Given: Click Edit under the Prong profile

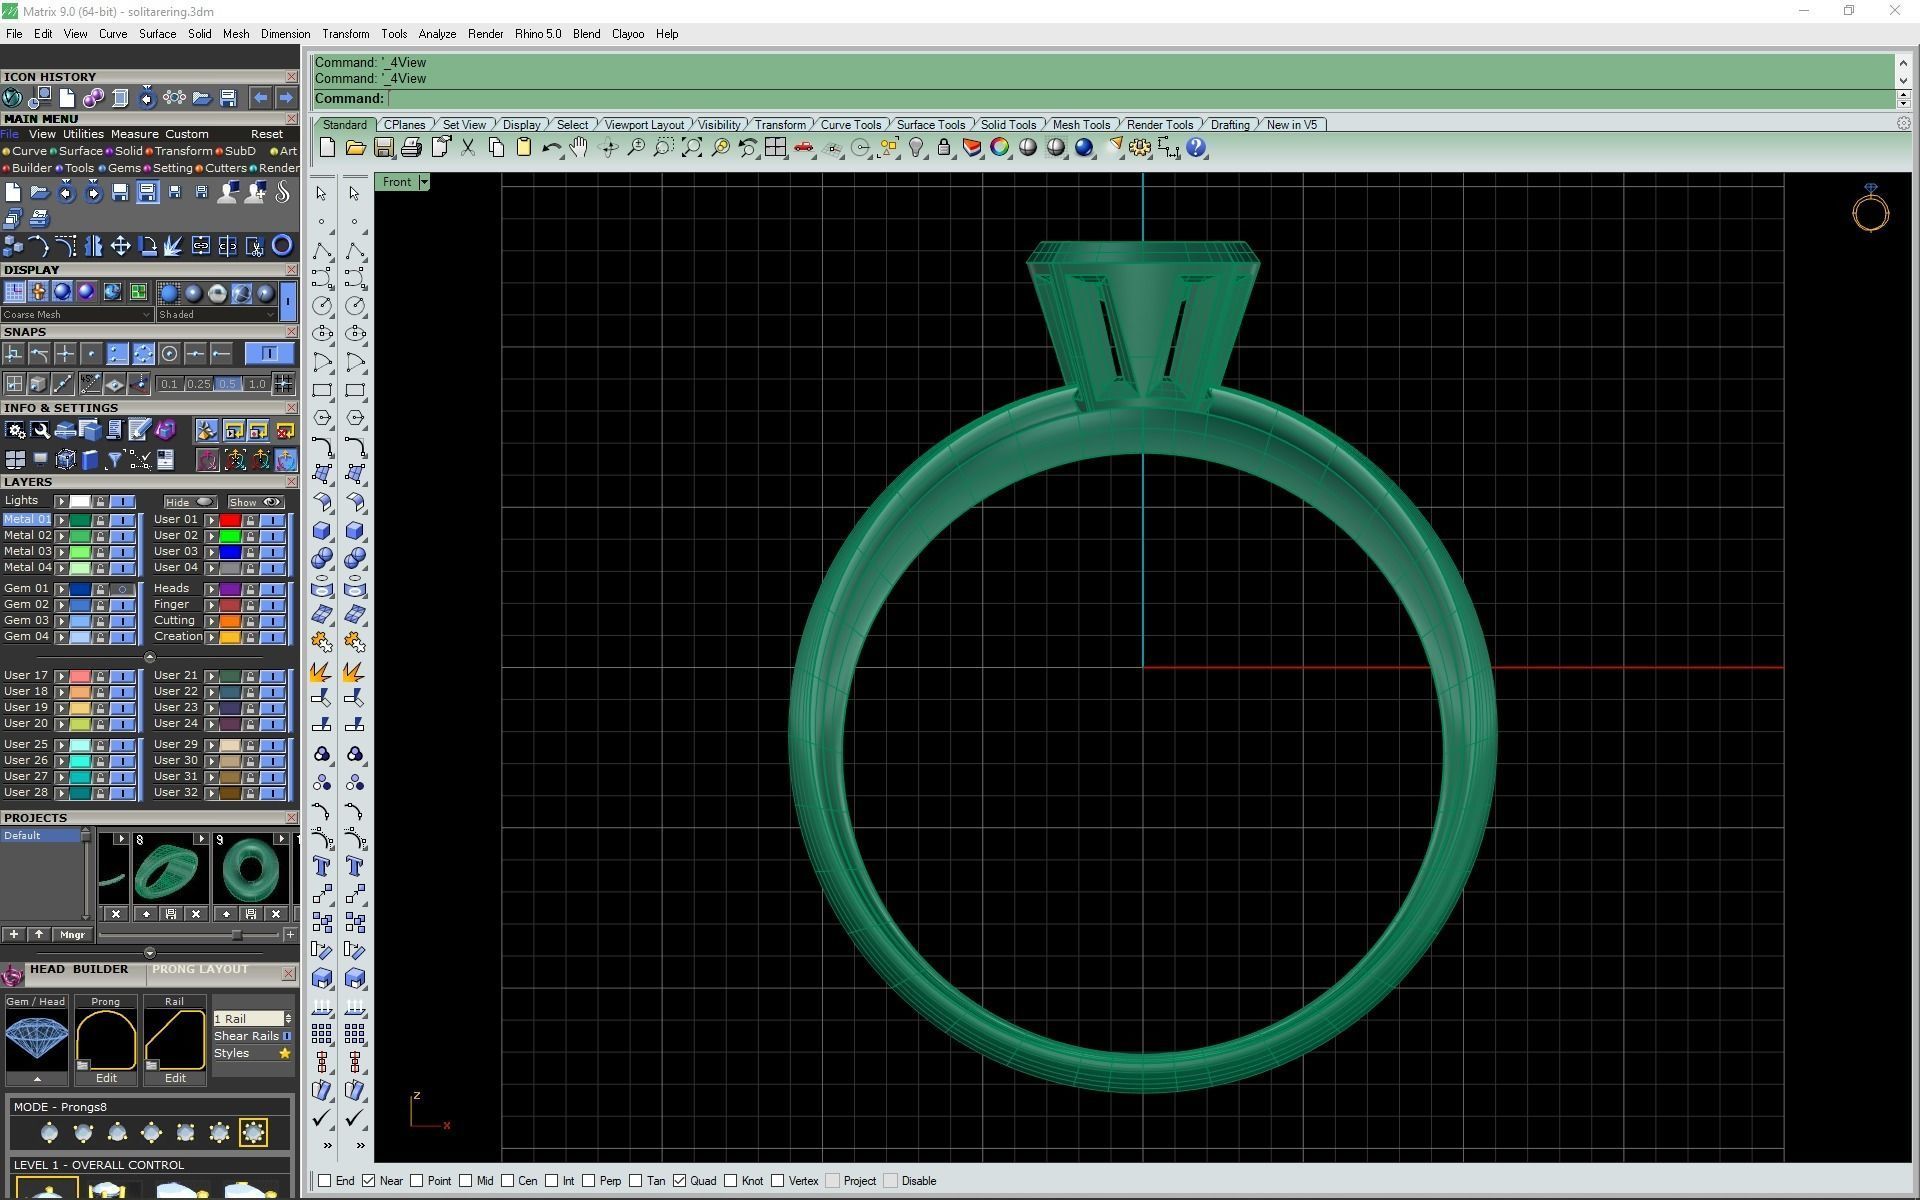Looking at the screenshot, I should point(106,1078).
